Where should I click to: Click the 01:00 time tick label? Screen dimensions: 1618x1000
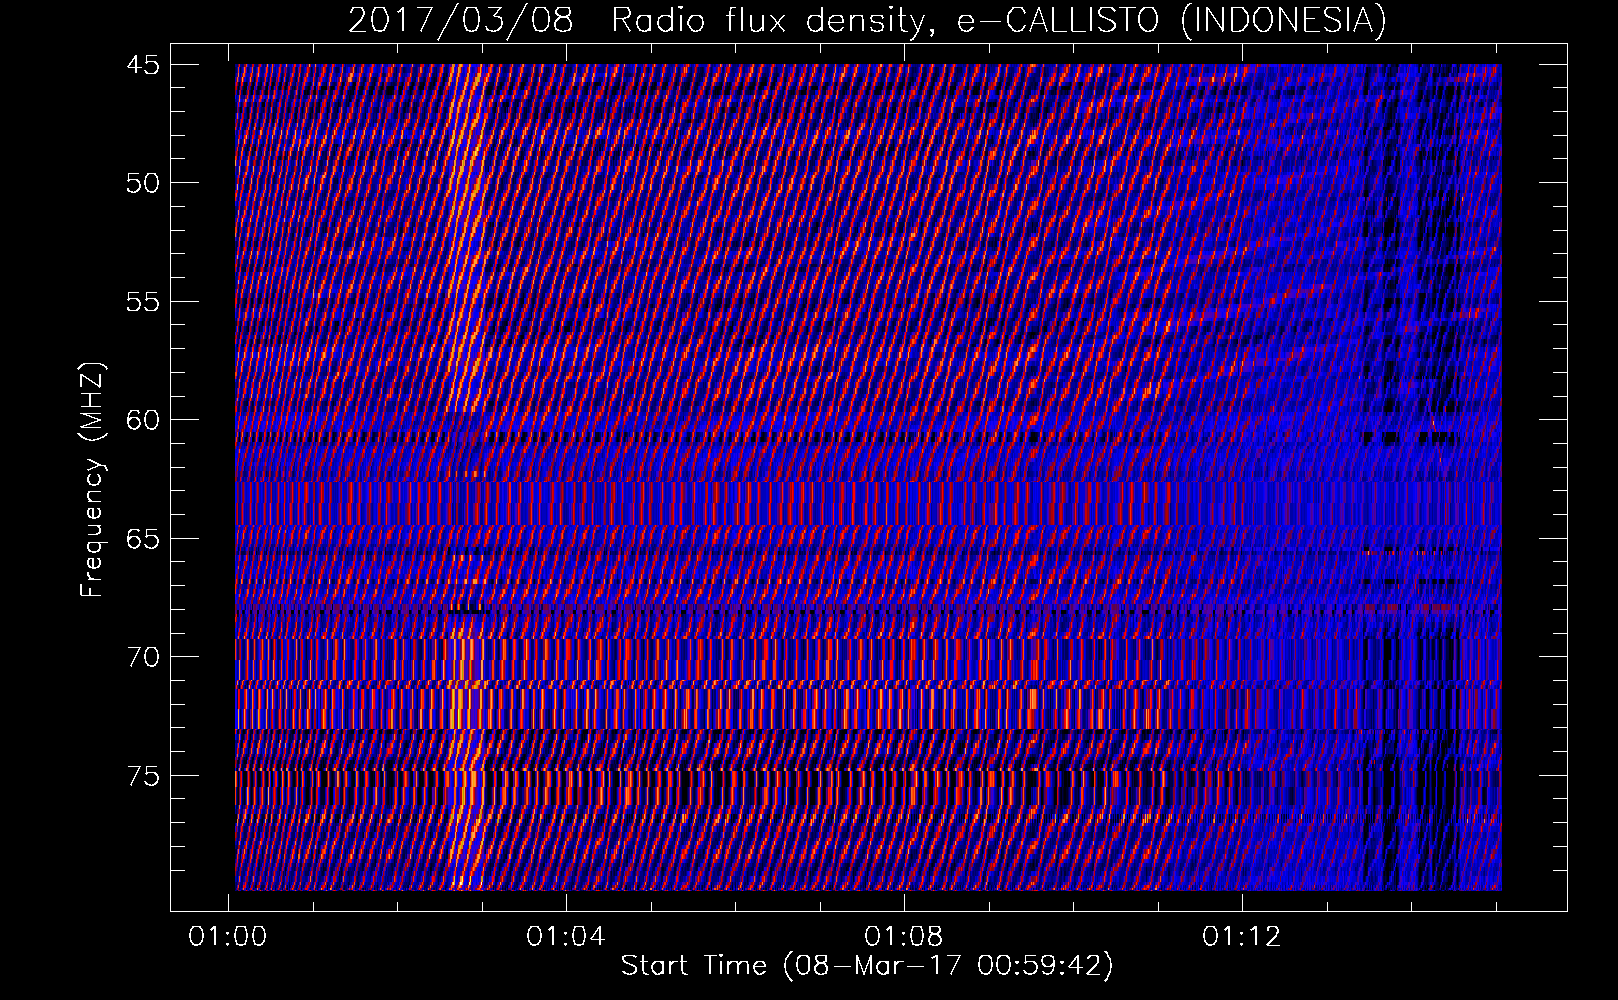tap(228, 937)
